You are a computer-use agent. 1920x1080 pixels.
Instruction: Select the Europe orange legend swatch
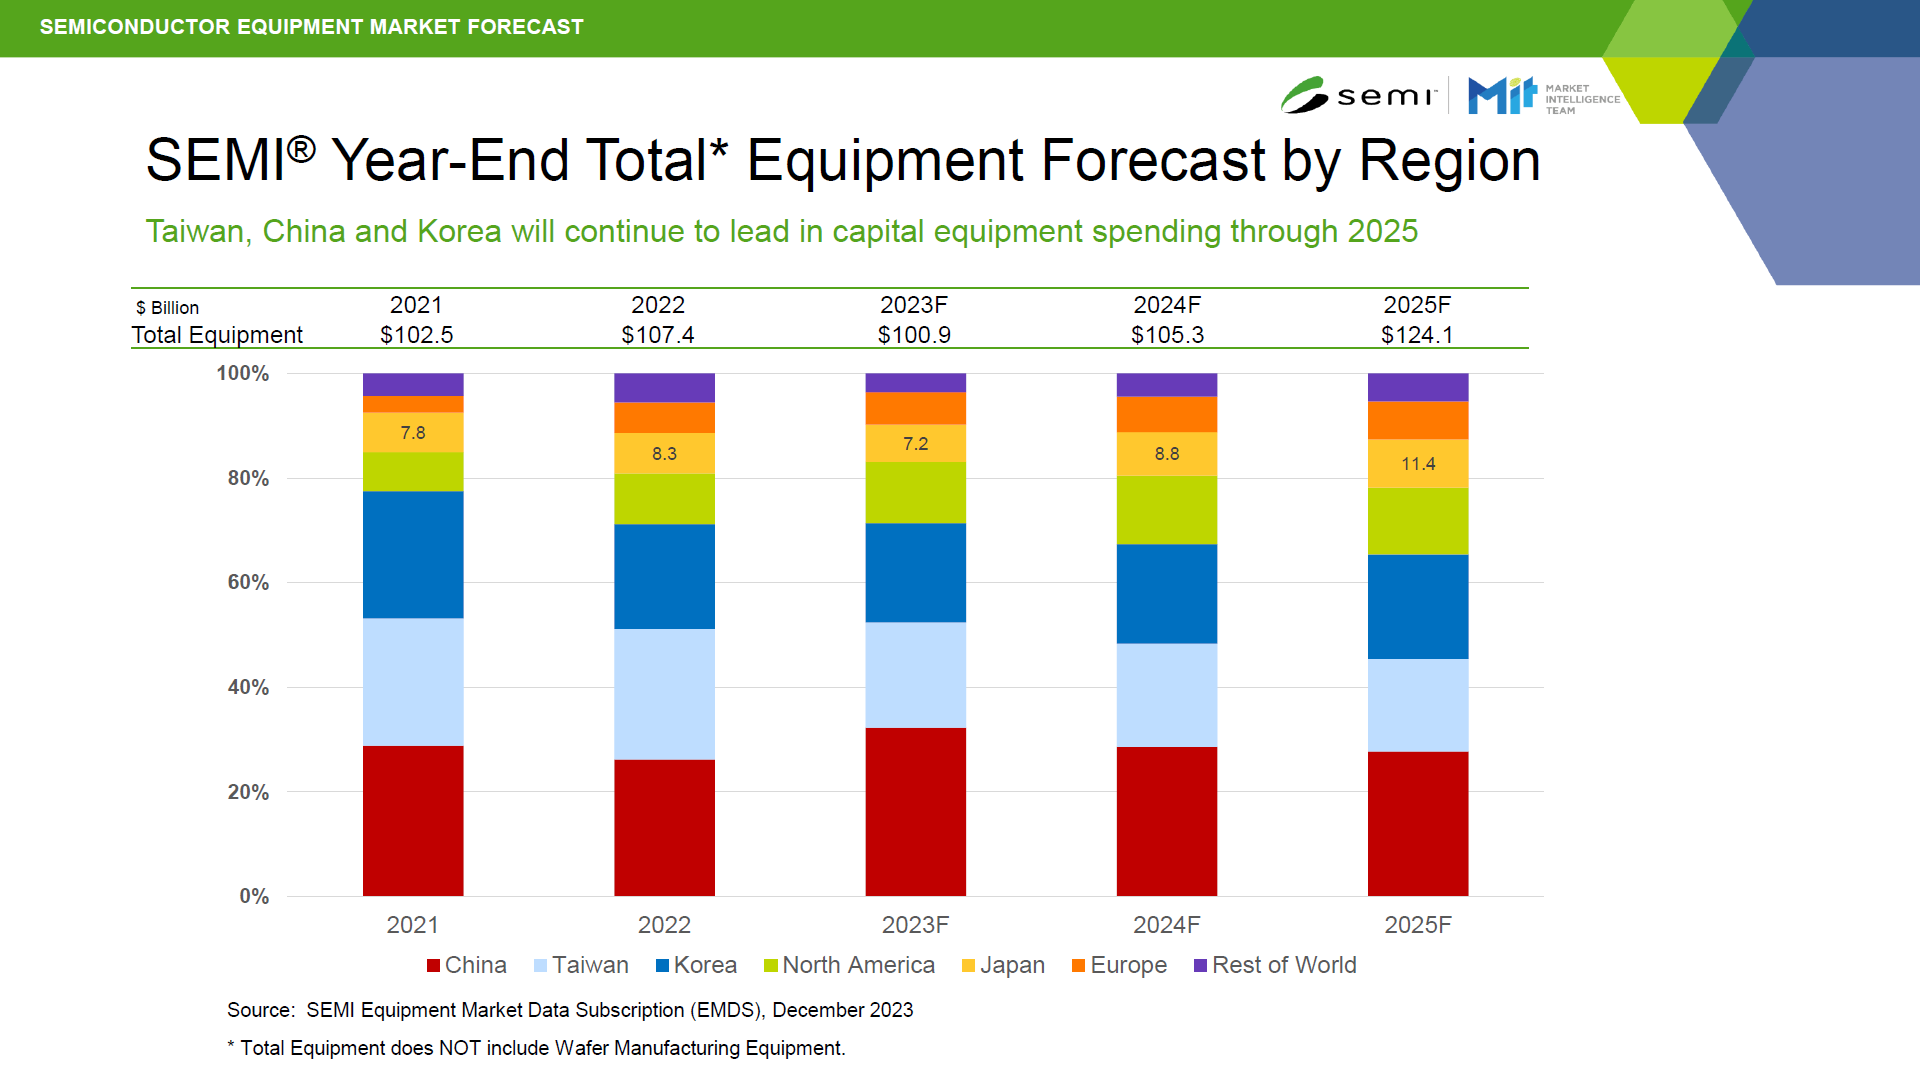(x=1079, y=966)
